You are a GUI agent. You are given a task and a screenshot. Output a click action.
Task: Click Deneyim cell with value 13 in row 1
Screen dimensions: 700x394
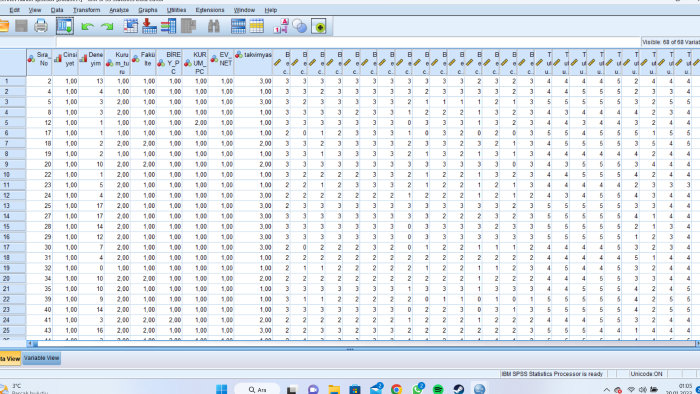click(92, 81)
